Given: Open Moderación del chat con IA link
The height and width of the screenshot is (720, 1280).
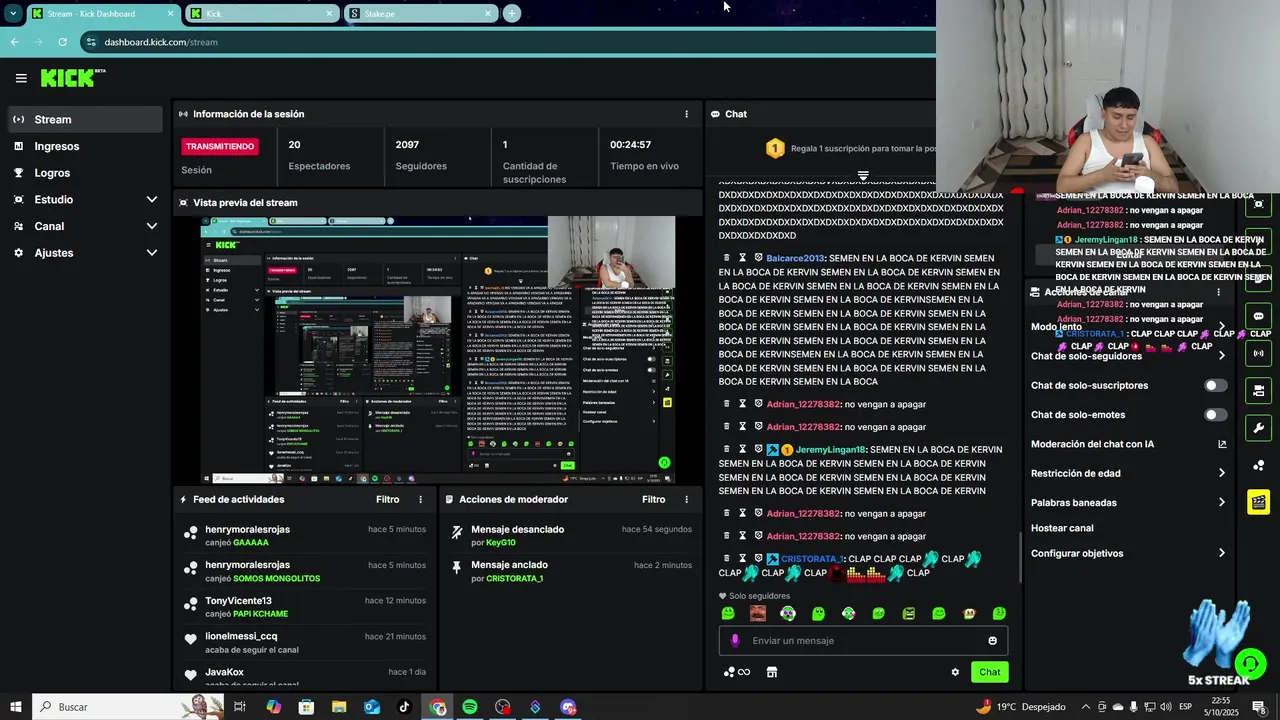Looking at the screenshot, I should click(x=1221, y=444).
